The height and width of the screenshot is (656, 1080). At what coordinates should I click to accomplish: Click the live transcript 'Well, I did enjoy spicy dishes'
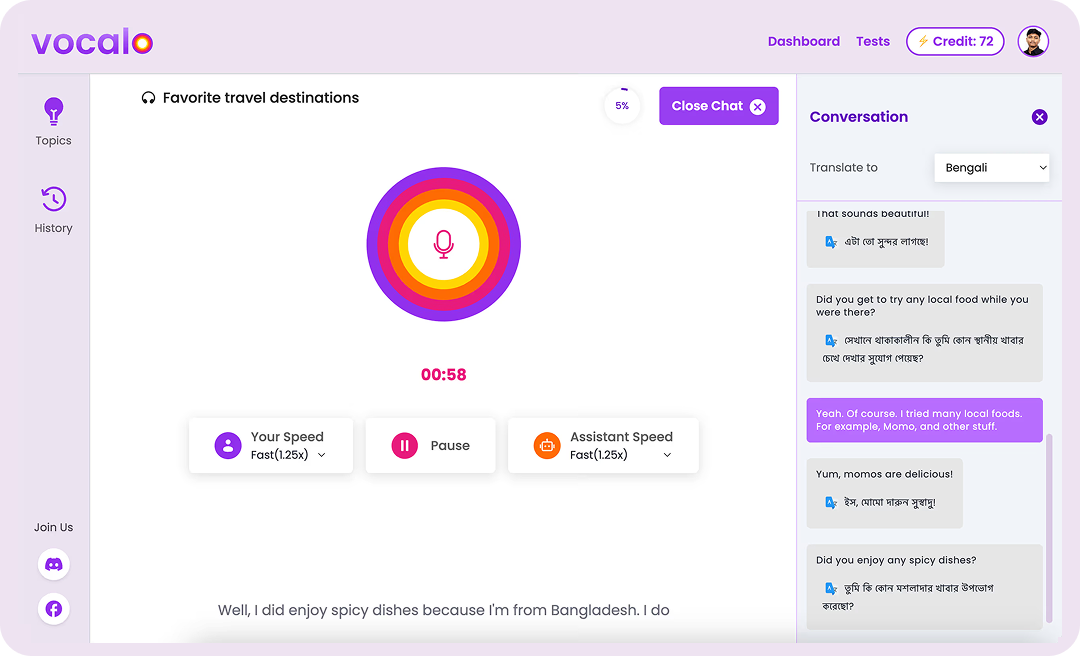[x=444, y=610]
